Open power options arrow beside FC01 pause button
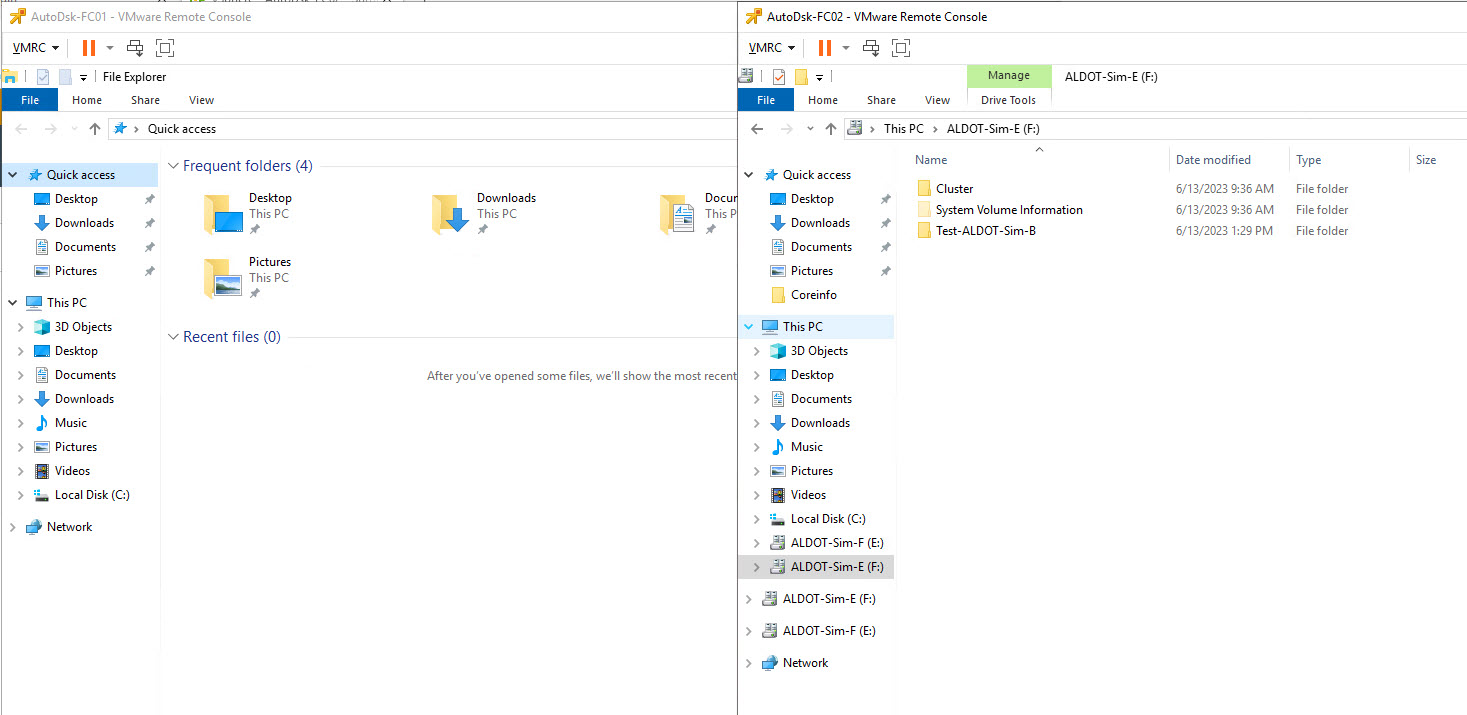Screen dimensions: 1467x715 tap(110, 47)
